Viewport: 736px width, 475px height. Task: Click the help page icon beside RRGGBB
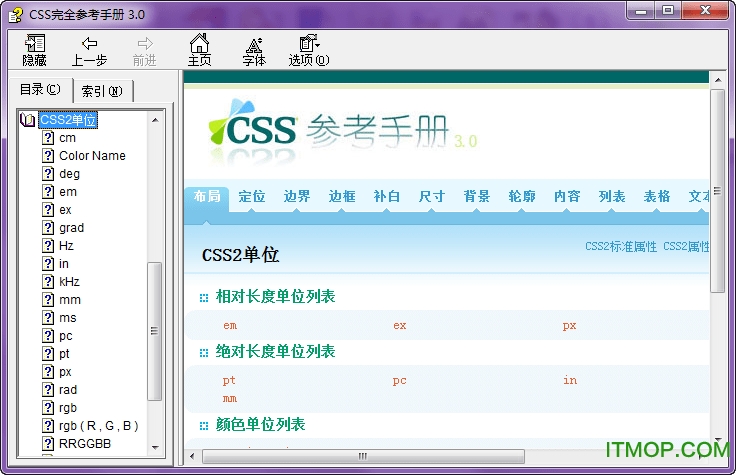pyautogui.click(x=48, y=444)
